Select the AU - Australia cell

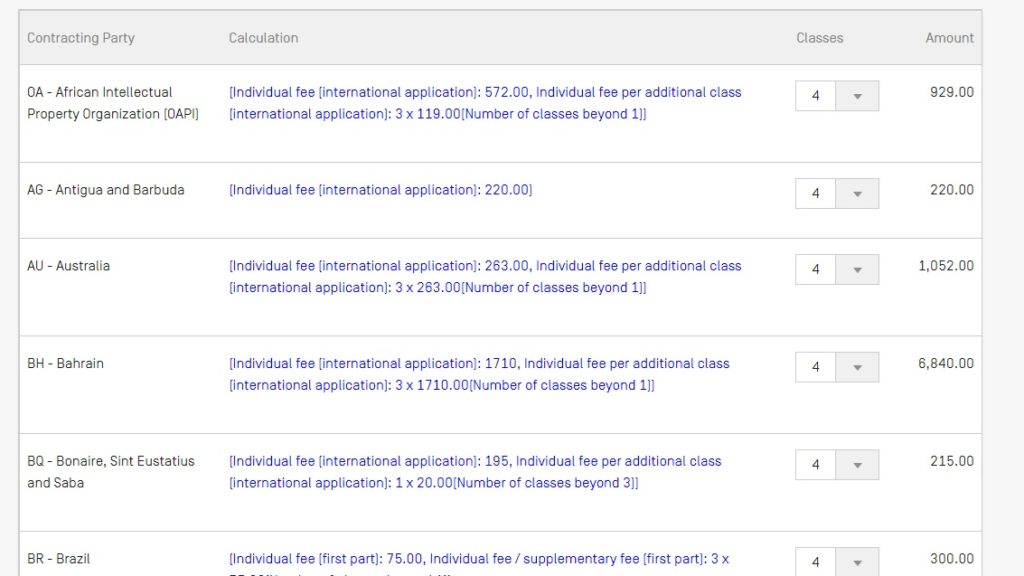69,266
